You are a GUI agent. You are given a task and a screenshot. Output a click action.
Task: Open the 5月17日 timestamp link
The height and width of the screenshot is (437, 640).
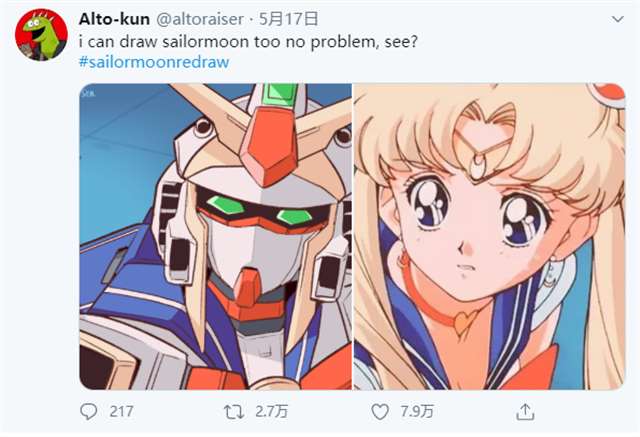[x=288, y=19]
